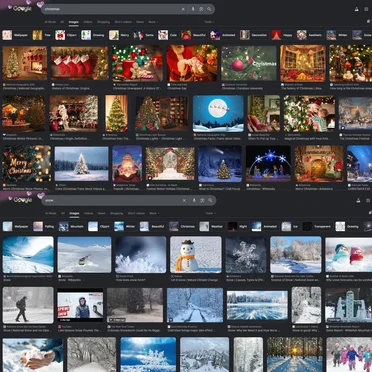Expand More menu under christmas search
The width and height of the screenshot is (372, 372).
[153, 22]
